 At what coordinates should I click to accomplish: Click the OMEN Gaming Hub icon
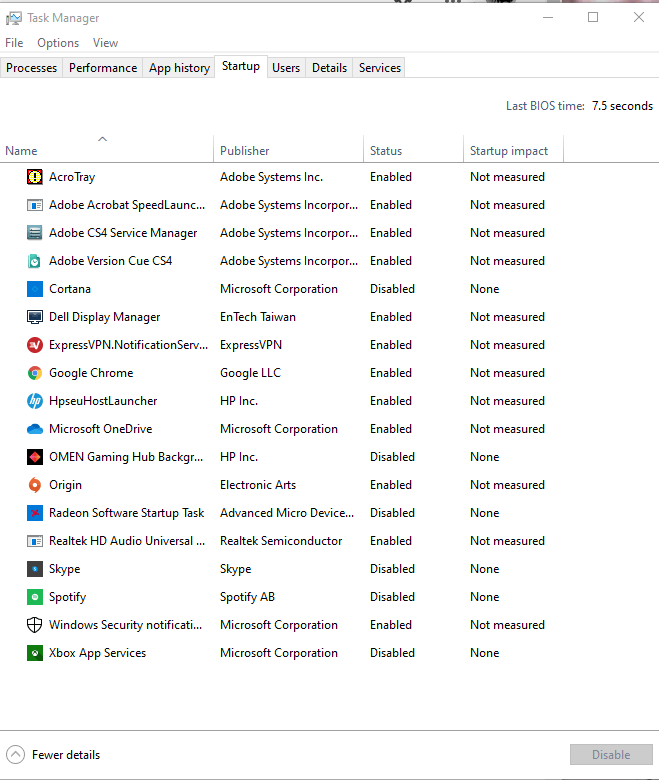[x=34, y=457]
